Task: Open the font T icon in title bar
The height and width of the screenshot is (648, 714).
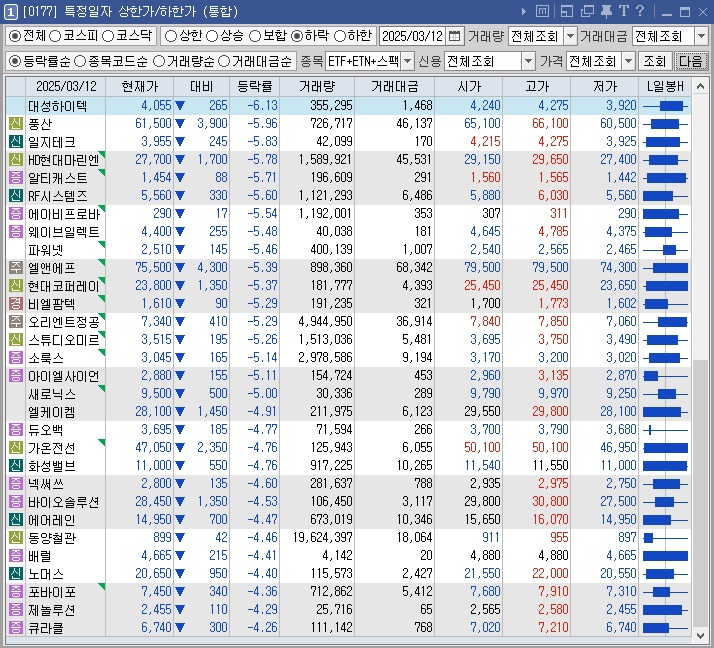Action: click(x=623, y=11)
